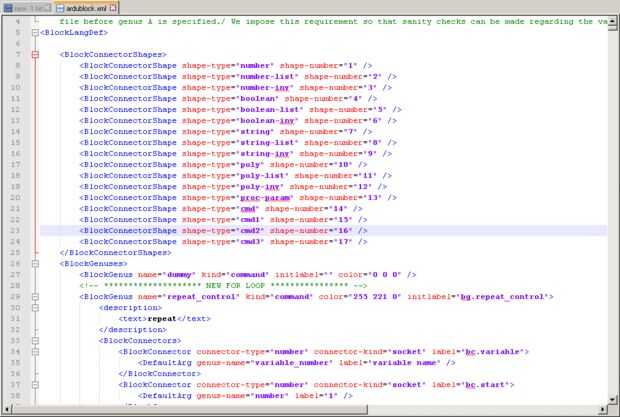620x417 pixels.
Task: Click the "number-inv" shape-type value
Action: [x=265, y=88]
